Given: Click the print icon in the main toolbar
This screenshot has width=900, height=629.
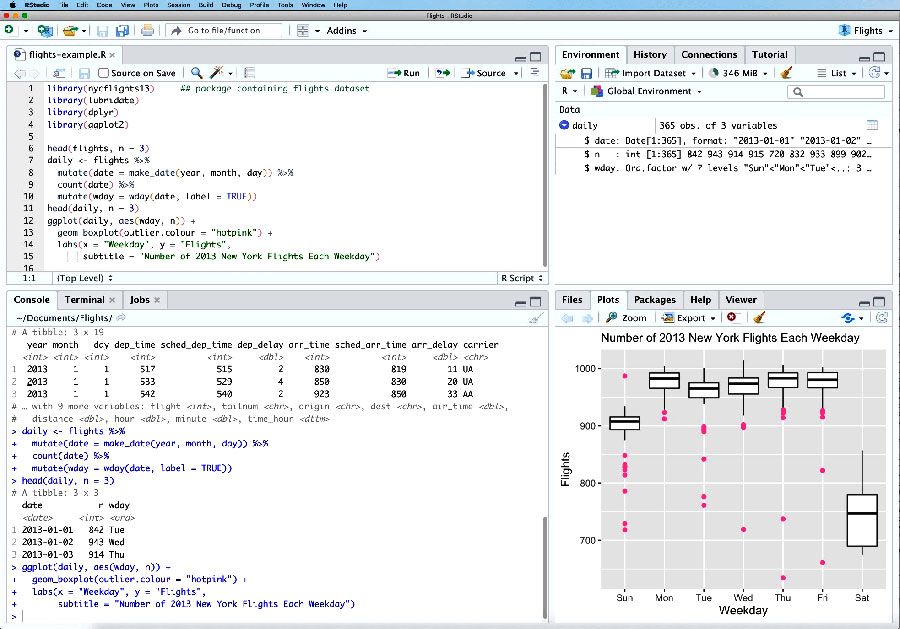Looking at the screenshot, I should coord(147,31).
